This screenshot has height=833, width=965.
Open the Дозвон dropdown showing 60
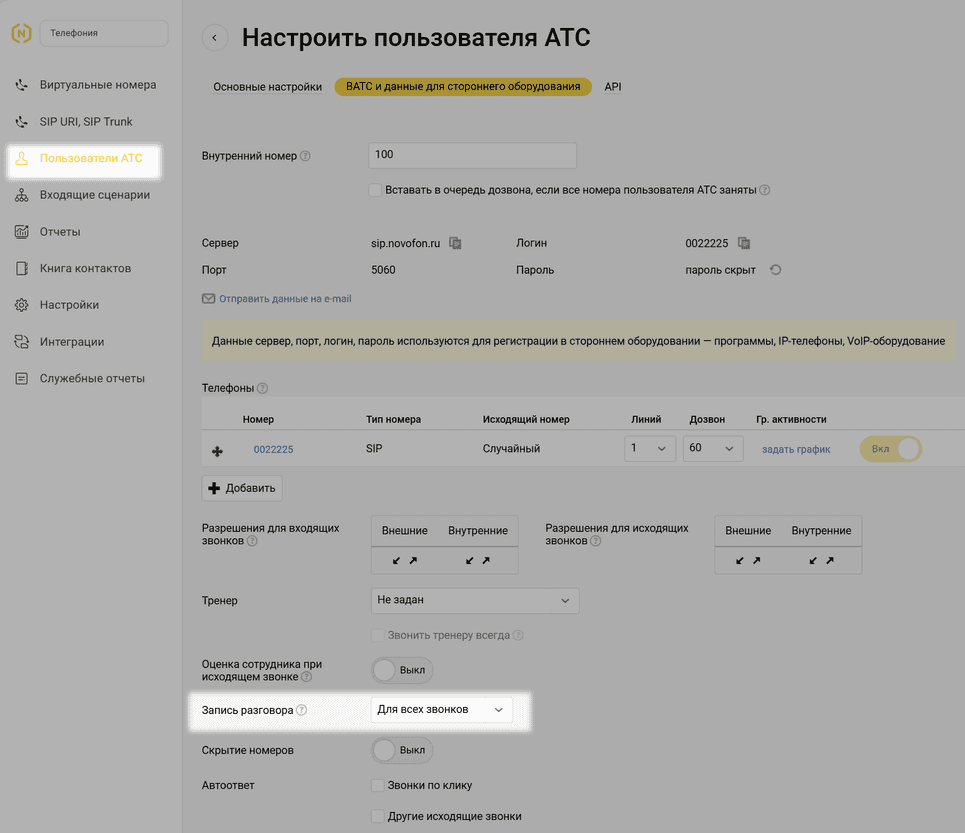[x=713, y=449]
